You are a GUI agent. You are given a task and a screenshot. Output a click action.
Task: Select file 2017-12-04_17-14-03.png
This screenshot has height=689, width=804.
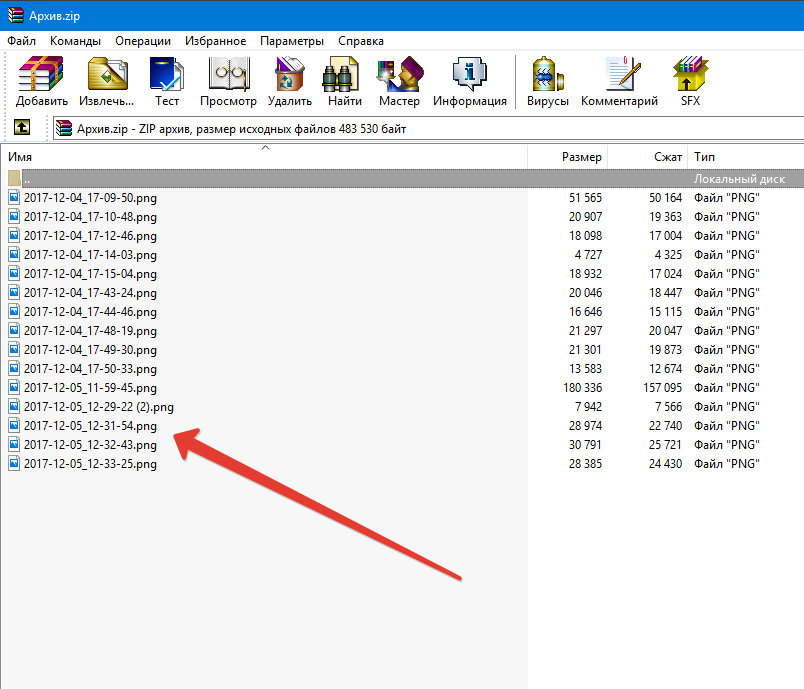pyautogui.click(x=90, y=255)
